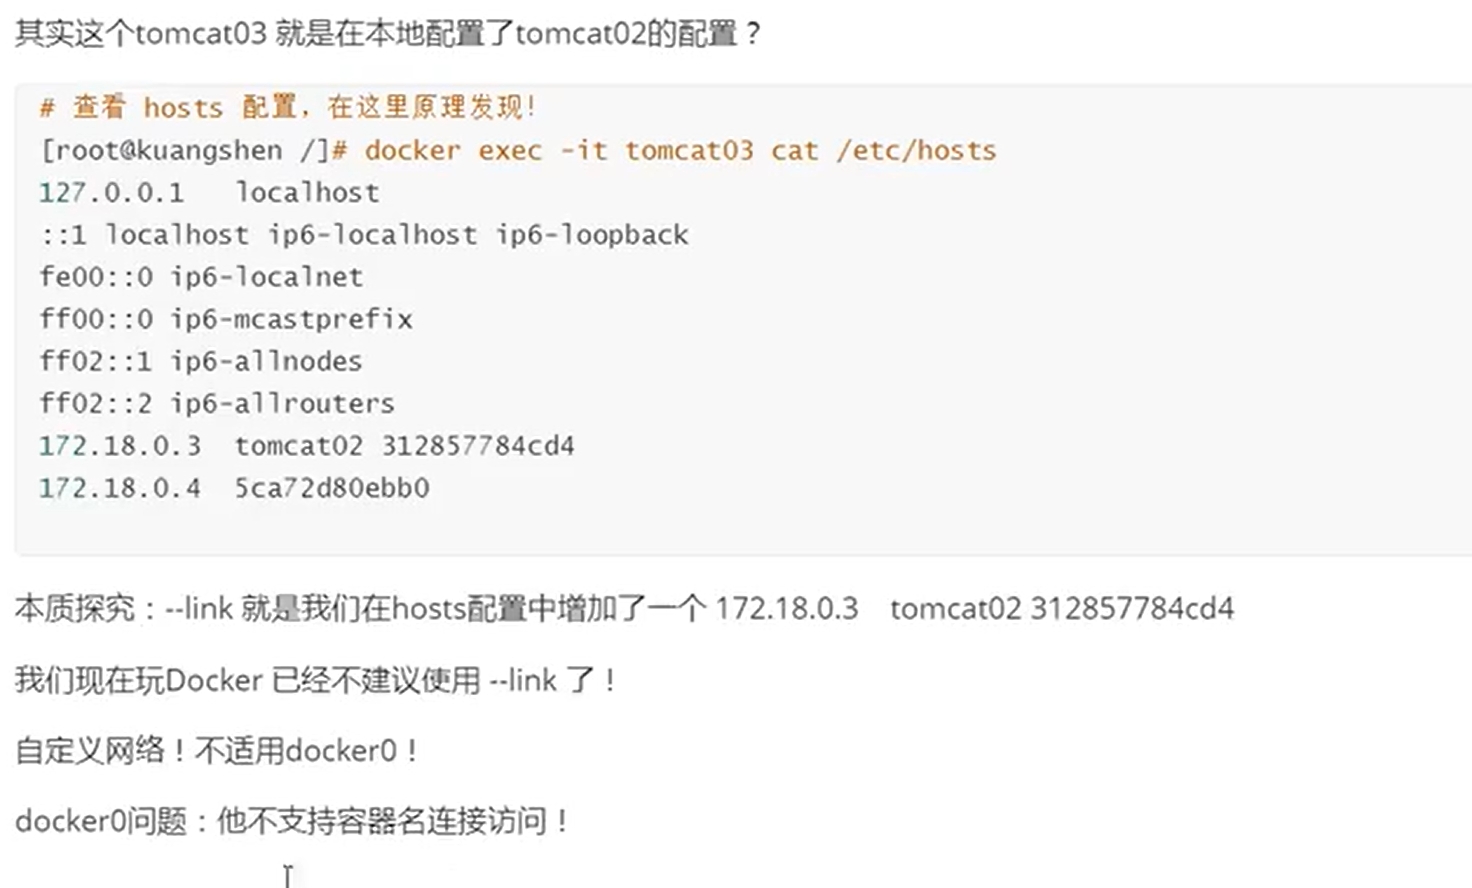Click the line saying --link 不建议使用
1472x888 pixels.
pyautogui.click(x=316, y=680)
